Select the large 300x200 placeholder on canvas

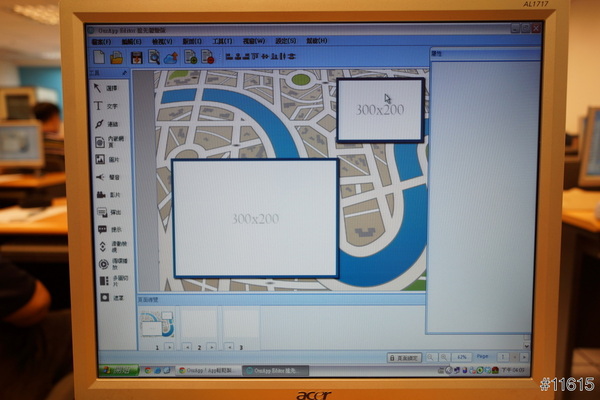tap(255, 218)
